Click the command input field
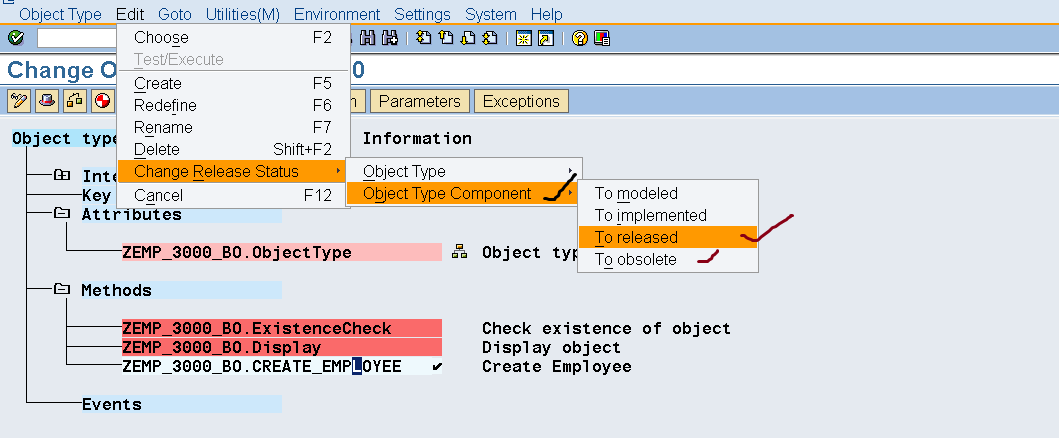1059x438 pixels. [x=76, y=38]
